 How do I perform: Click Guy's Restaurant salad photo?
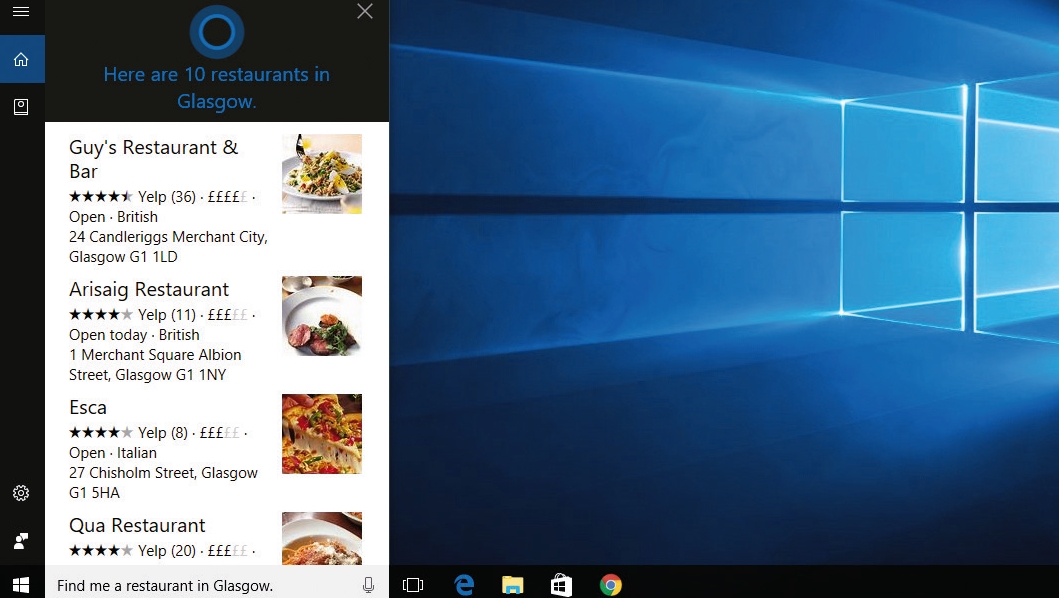tap(321, 174)
